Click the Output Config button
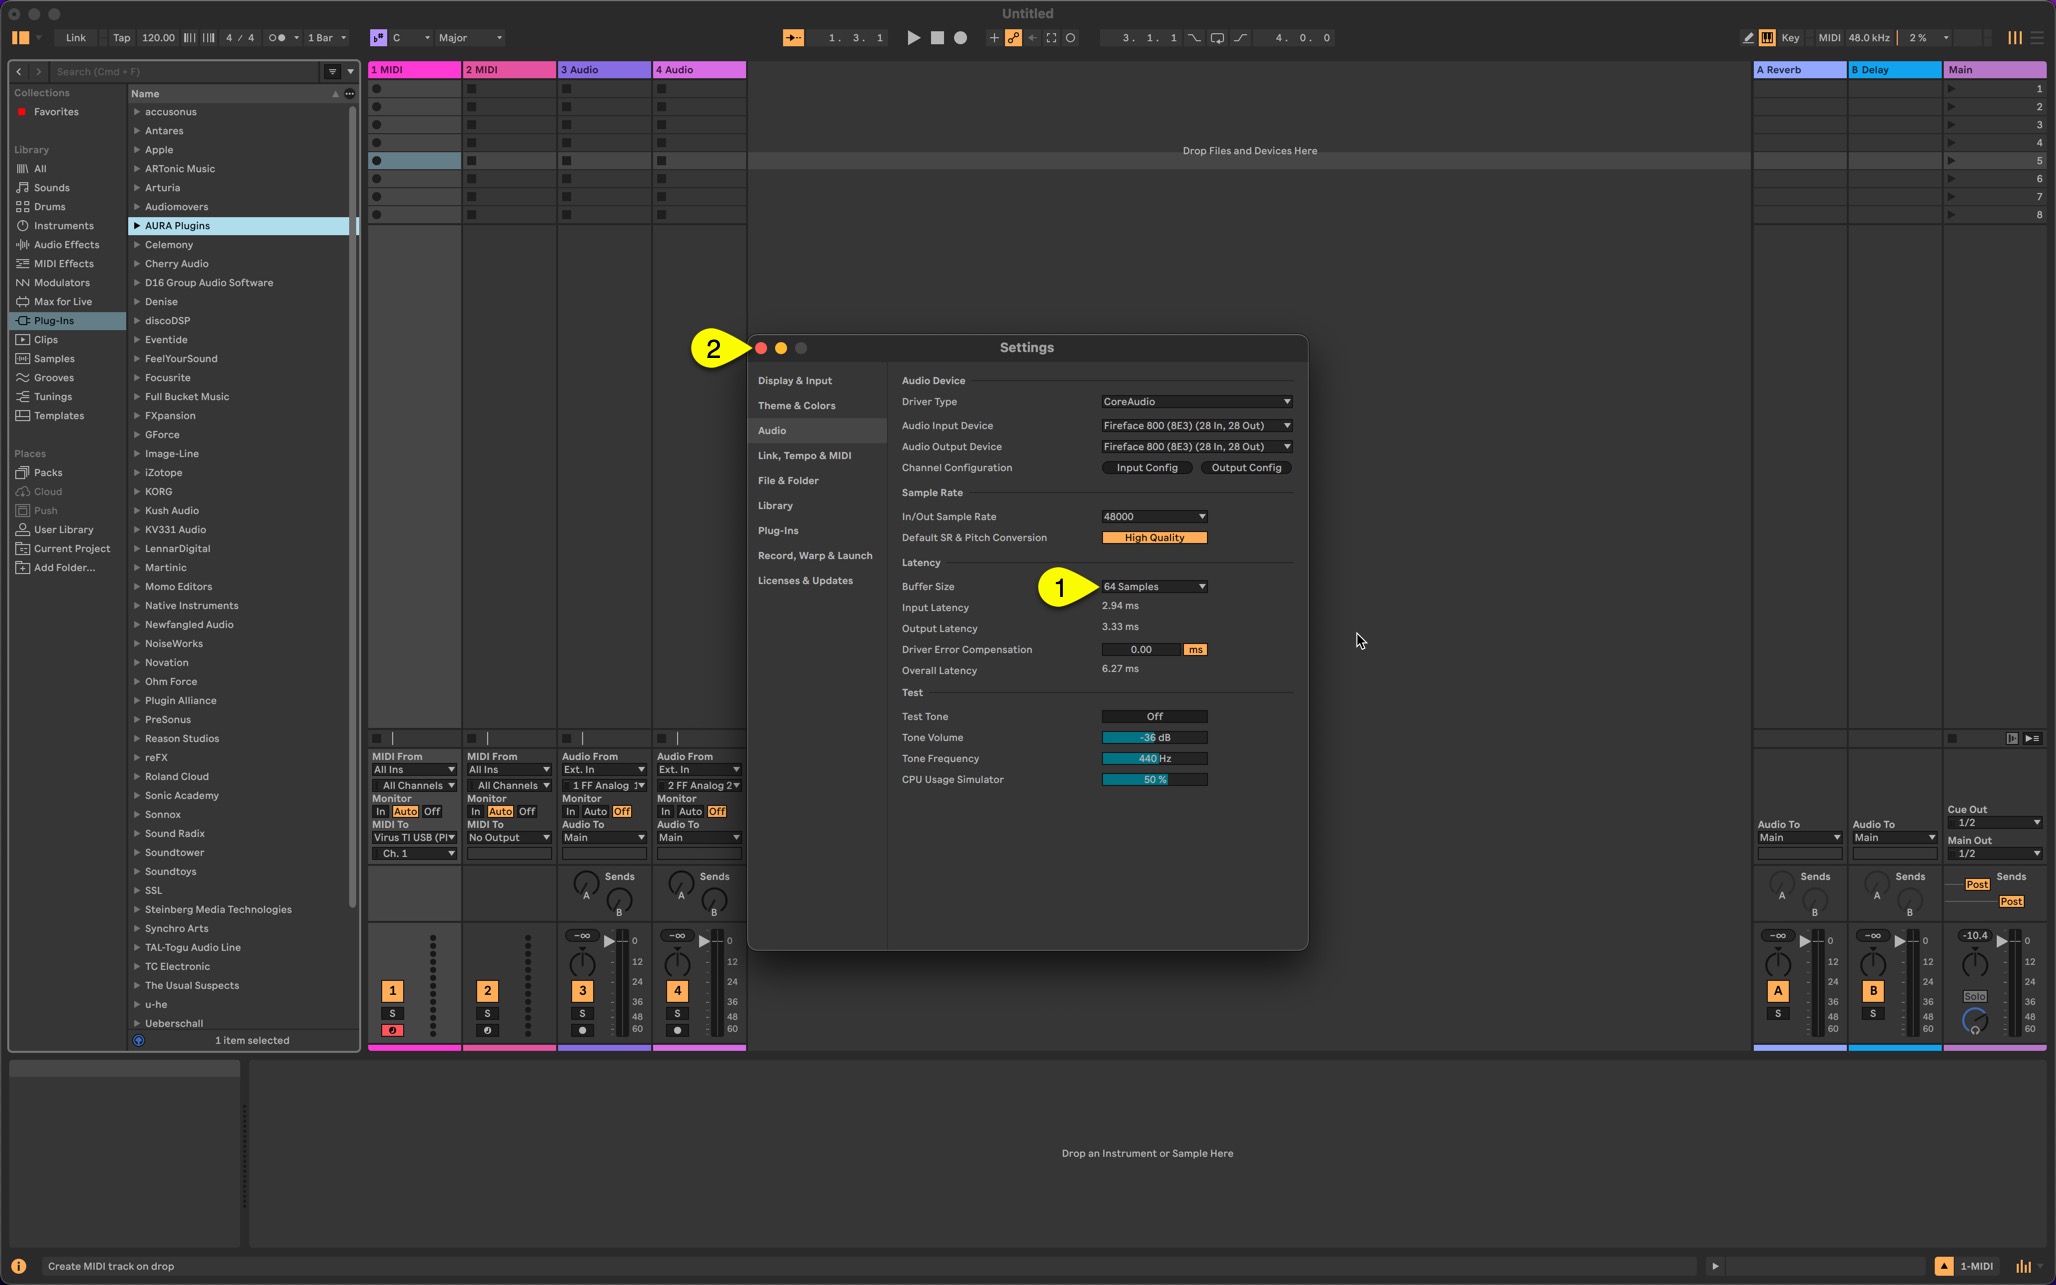This screenshot has height=1285, width=2056. pos(1245,468)
